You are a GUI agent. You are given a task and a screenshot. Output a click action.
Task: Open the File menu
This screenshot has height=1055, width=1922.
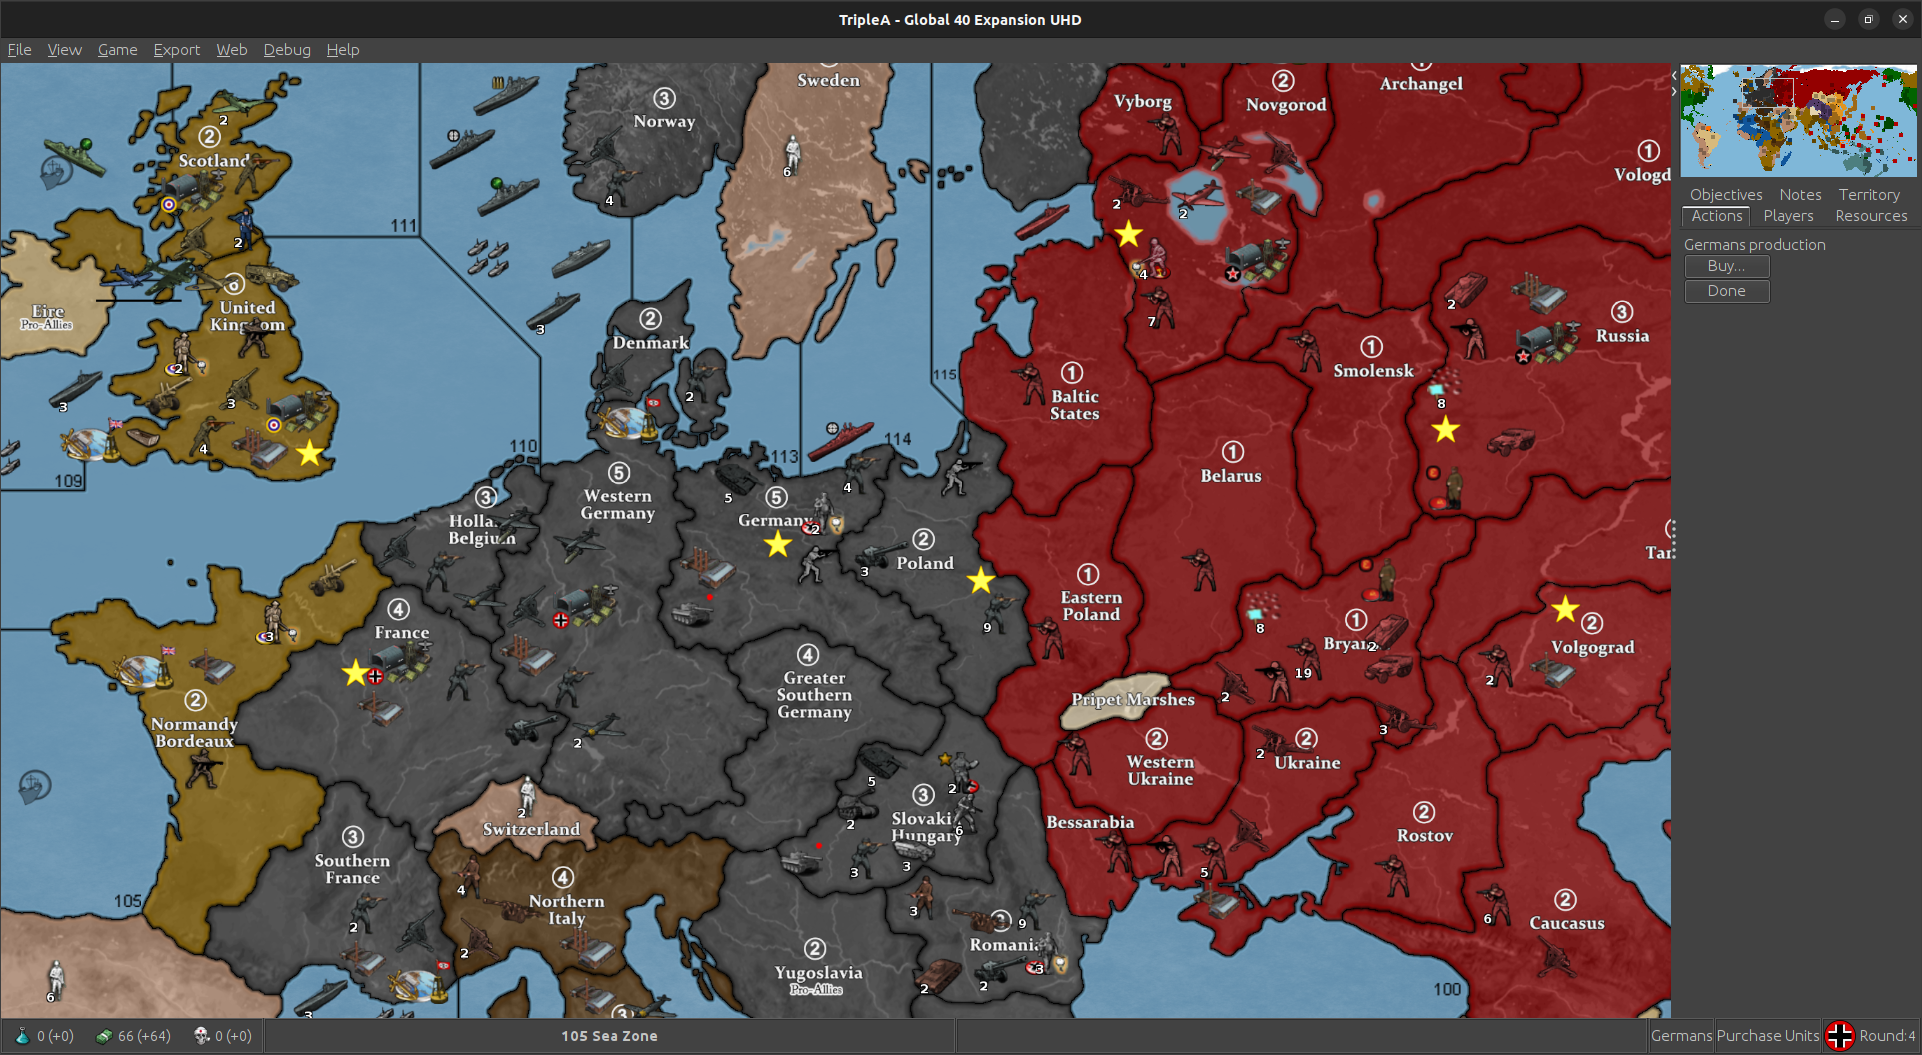19,49
